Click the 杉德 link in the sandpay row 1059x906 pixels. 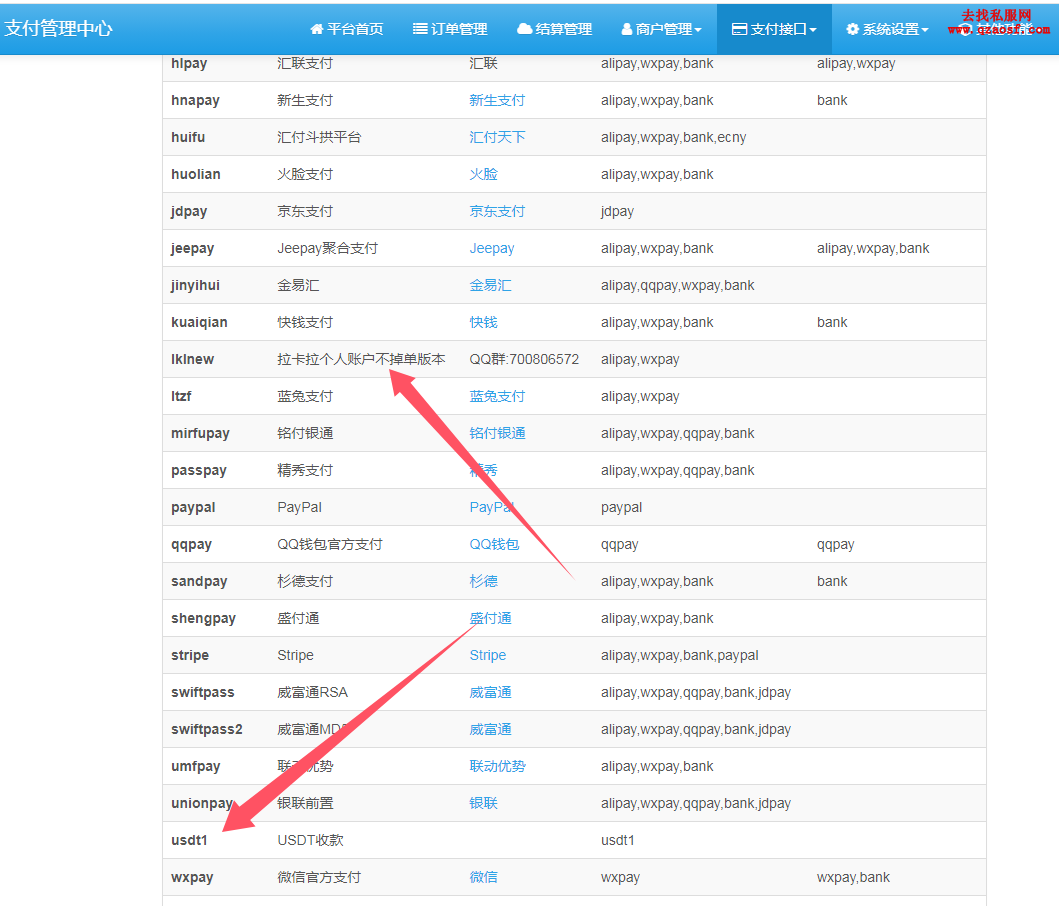(x=484, y=582)
